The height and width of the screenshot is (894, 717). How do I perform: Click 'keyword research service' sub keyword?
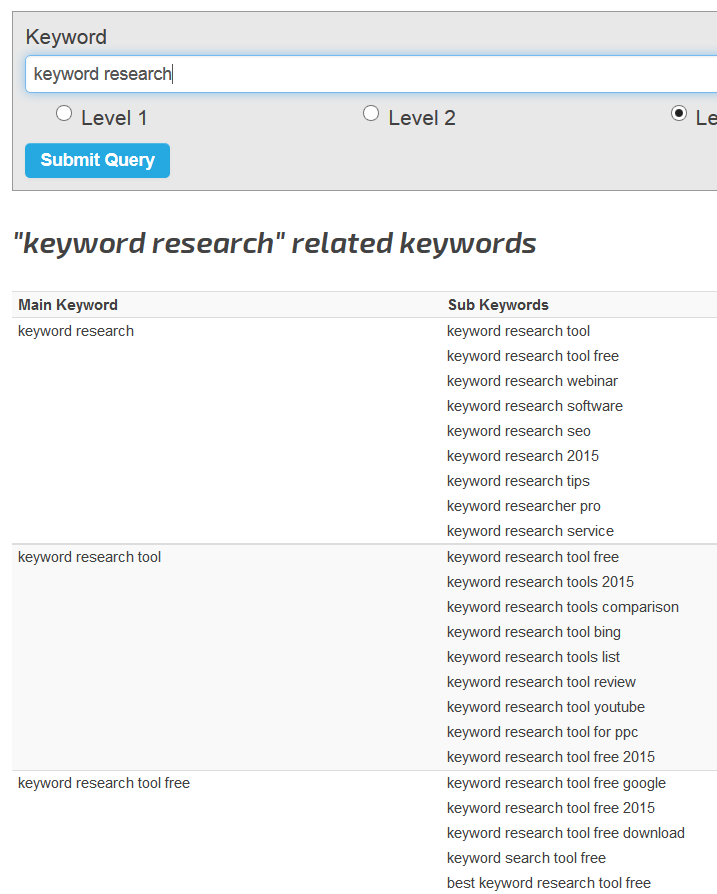[530, 531]
